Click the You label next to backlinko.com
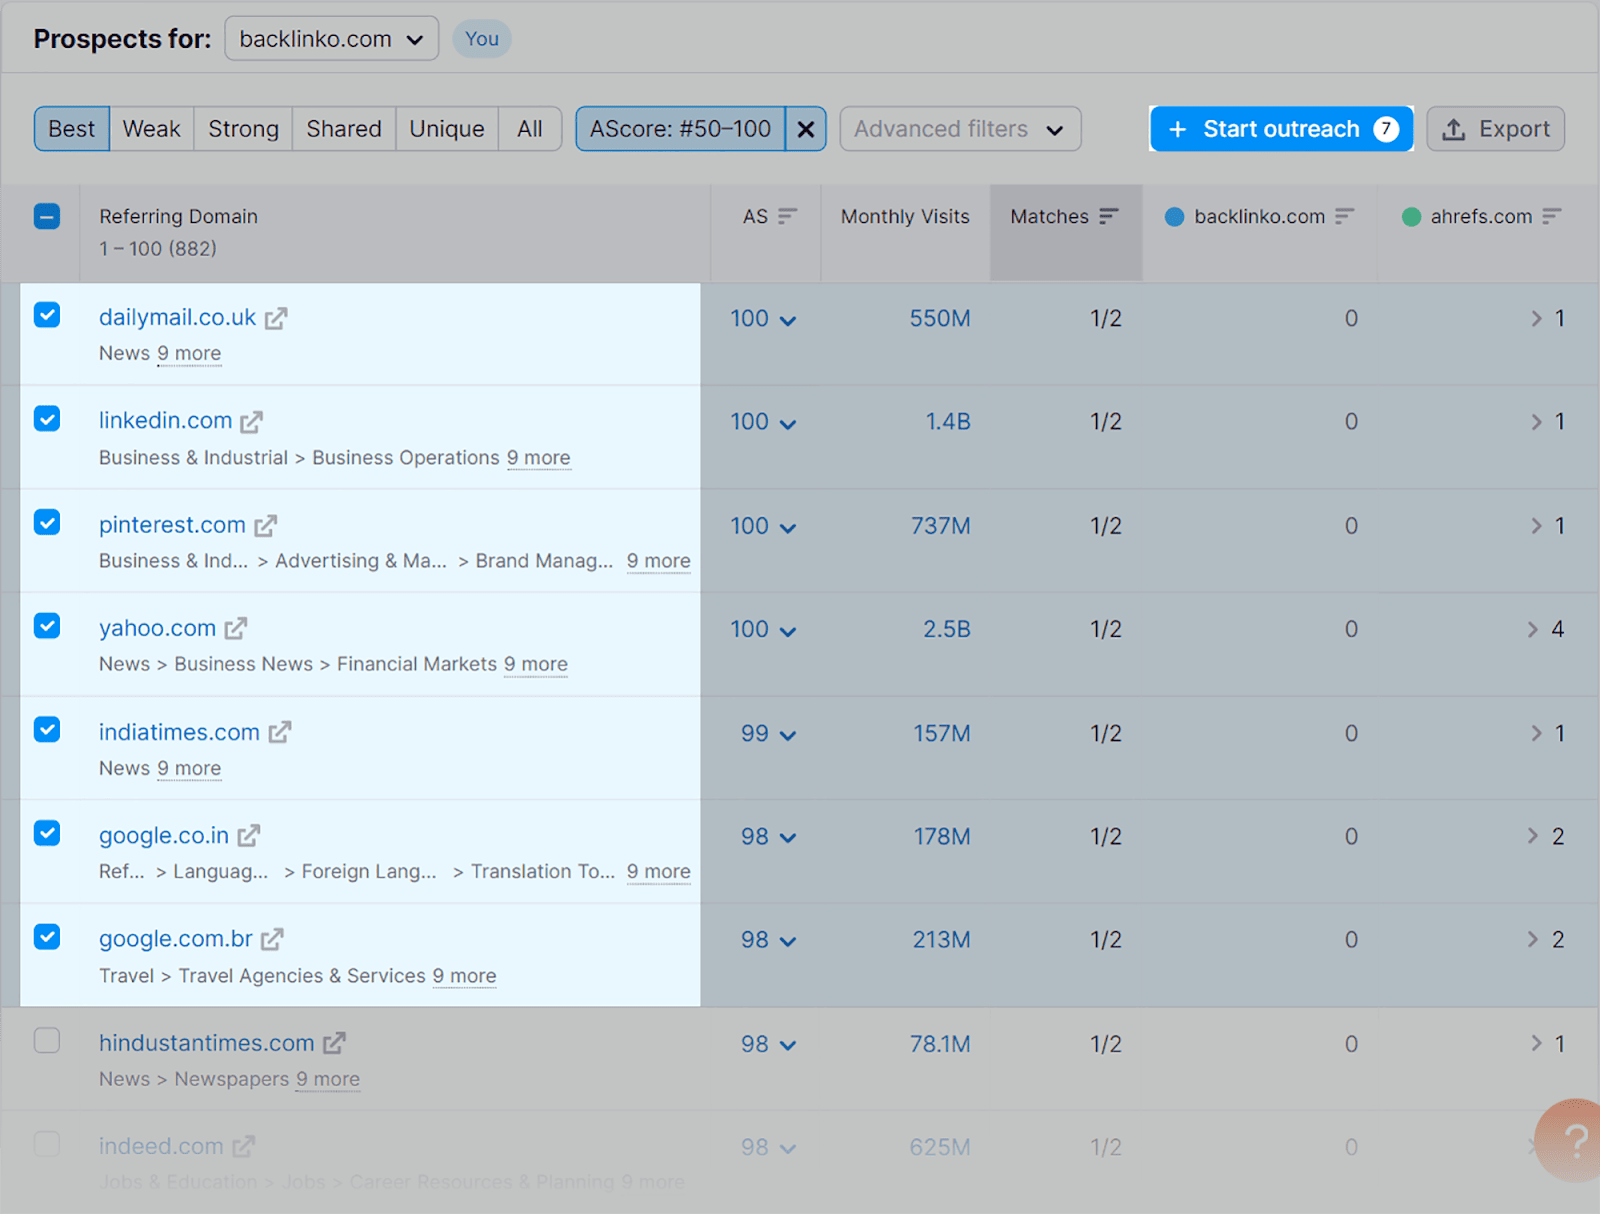Image resolution: width=1600 pixels, height=1214 pixels. tap(481, 39)
